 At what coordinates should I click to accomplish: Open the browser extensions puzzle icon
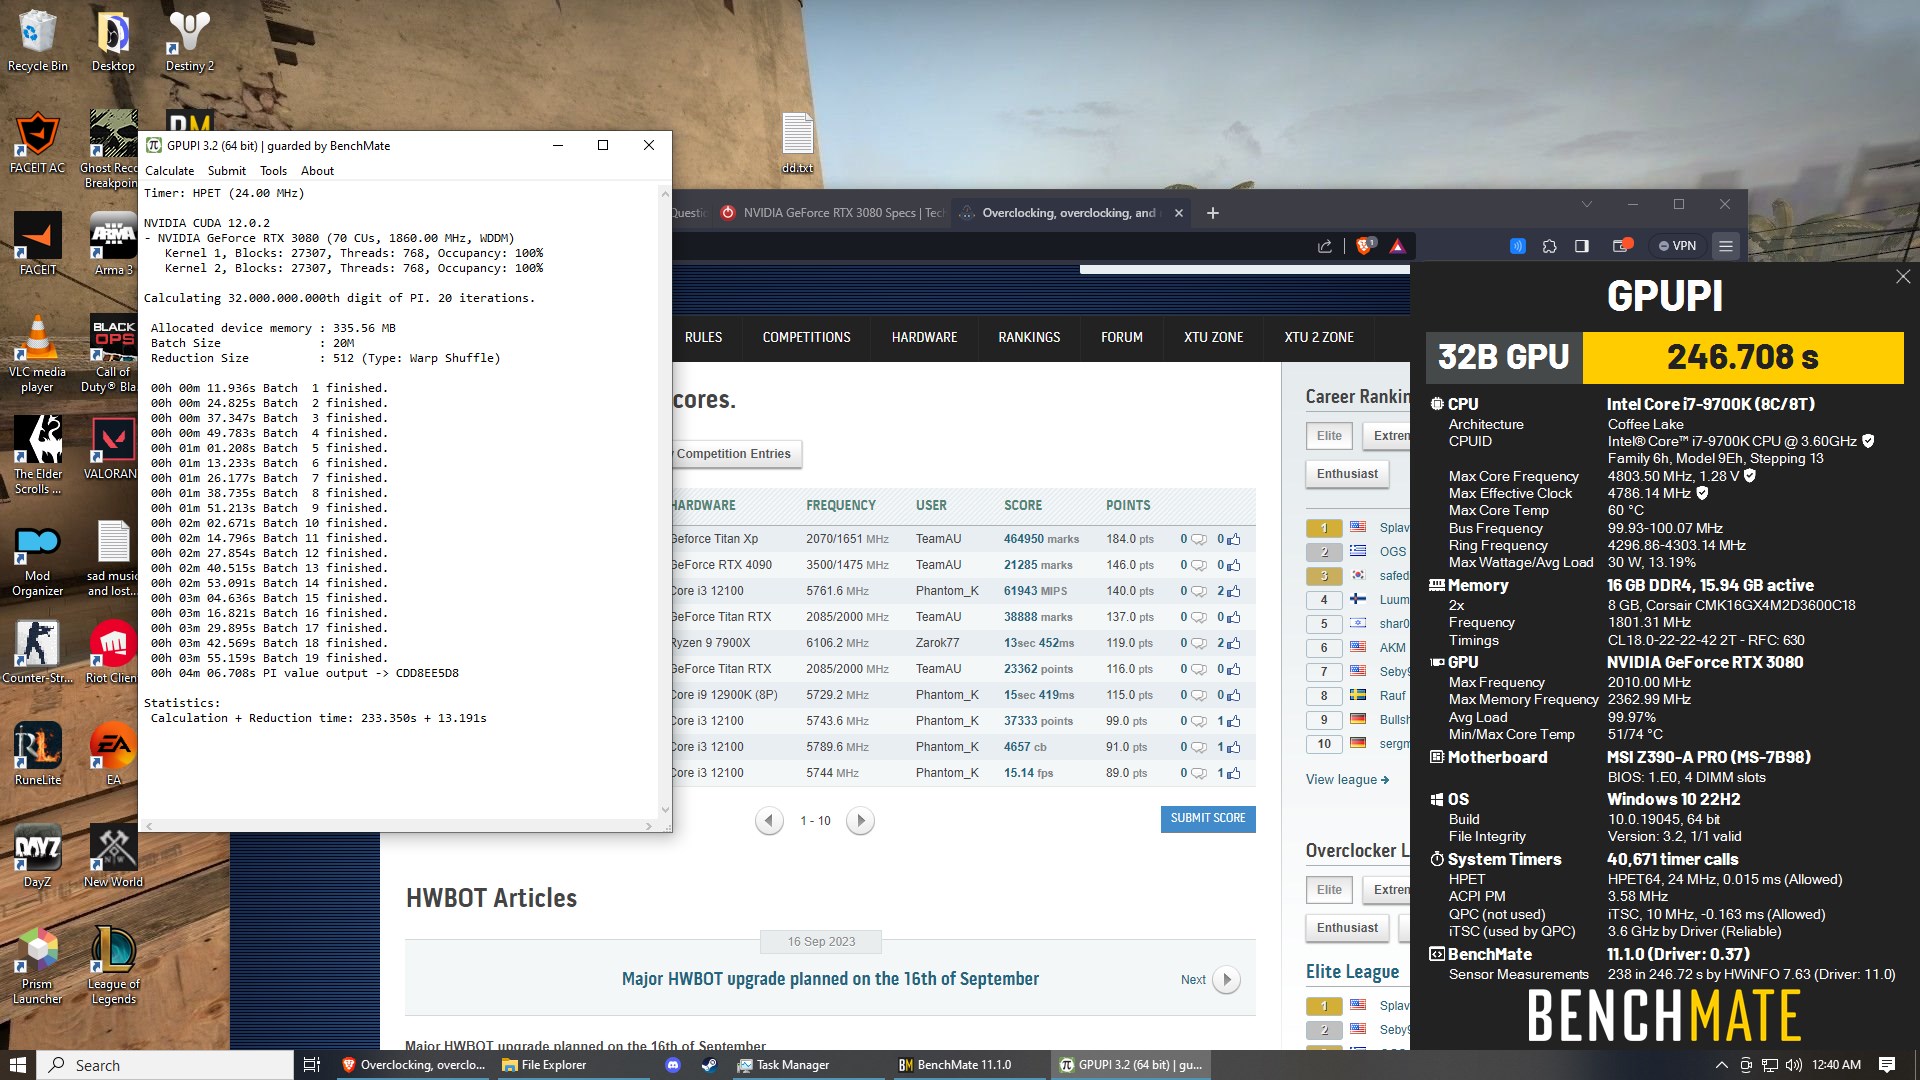pos(1549,245)
